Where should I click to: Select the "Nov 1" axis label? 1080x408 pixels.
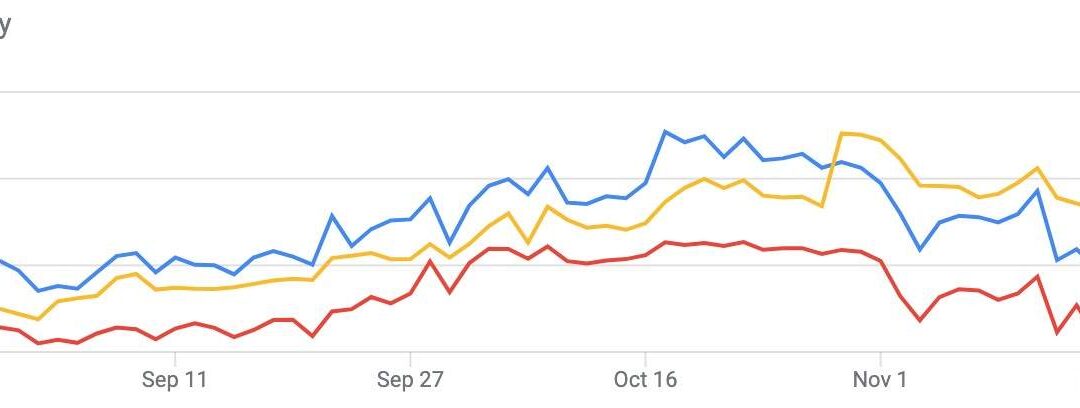point(881,380)
